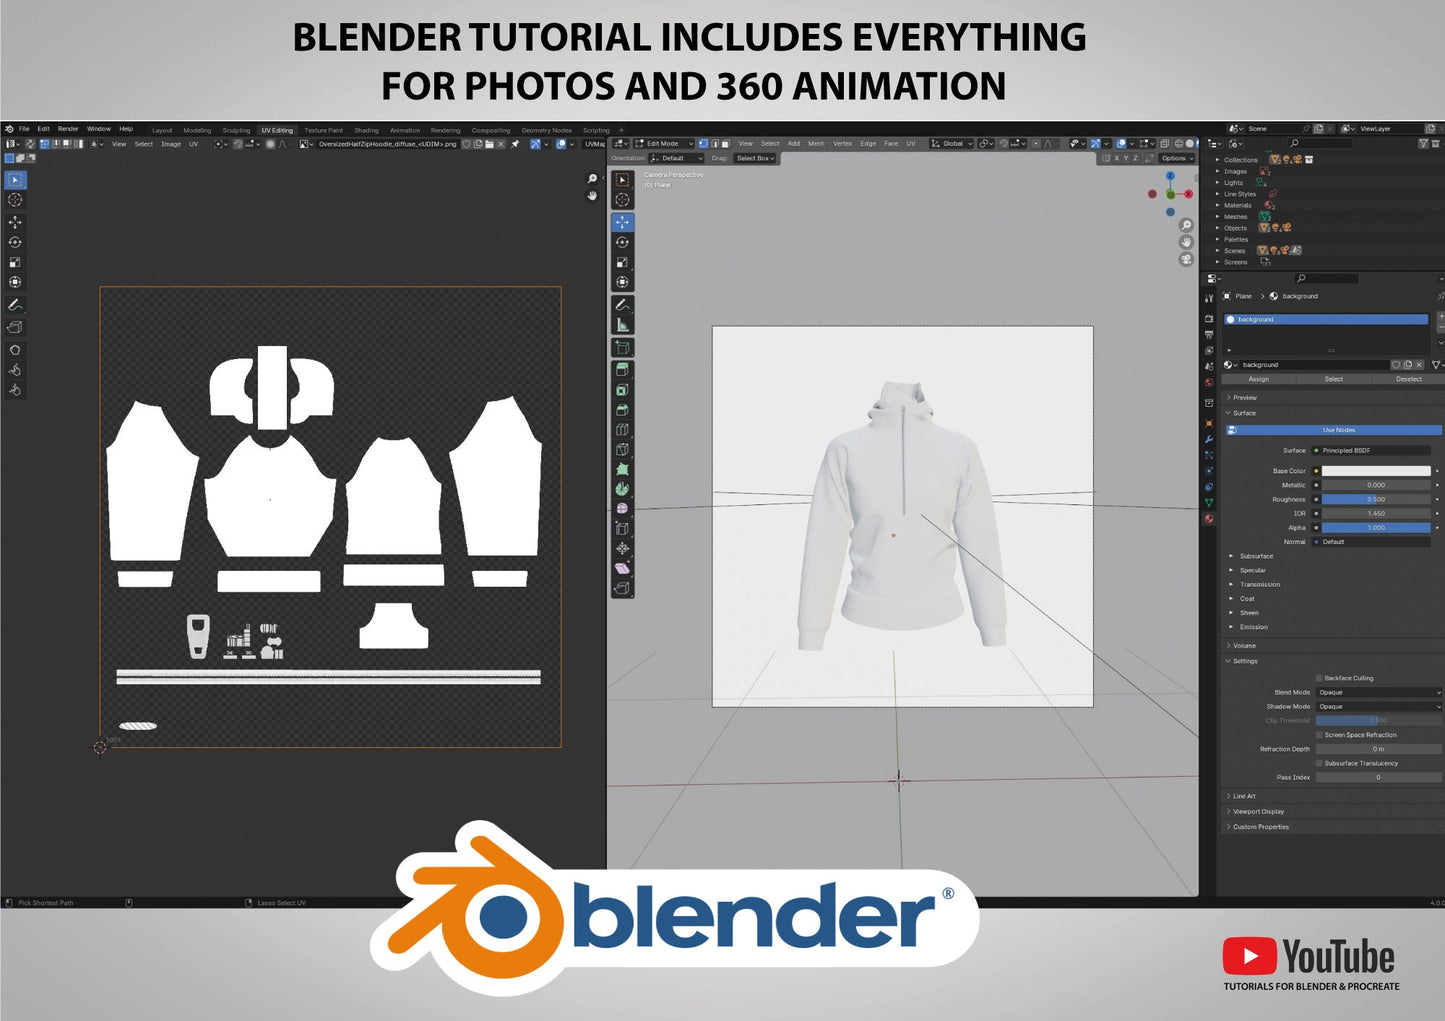
Task: Switch to edge select mode in viewport
Action: pos(714,144)
